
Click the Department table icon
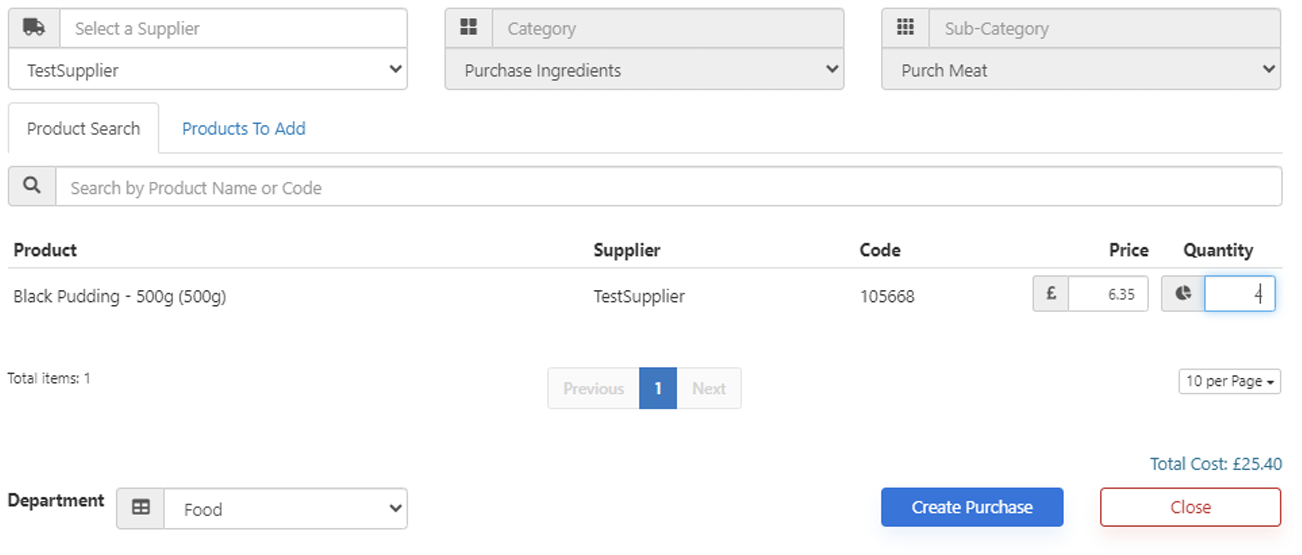[141, 508]
